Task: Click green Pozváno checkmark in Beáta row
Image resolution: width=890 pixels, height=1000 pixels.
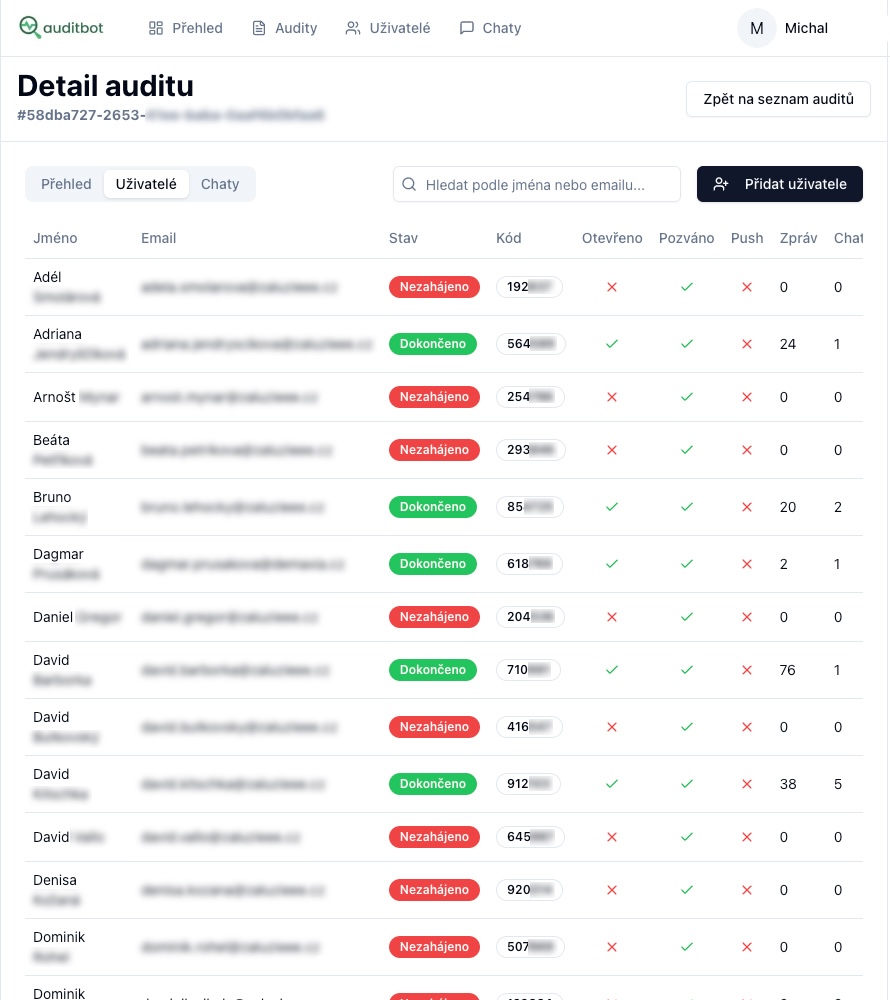Action: tap(687, 450)
